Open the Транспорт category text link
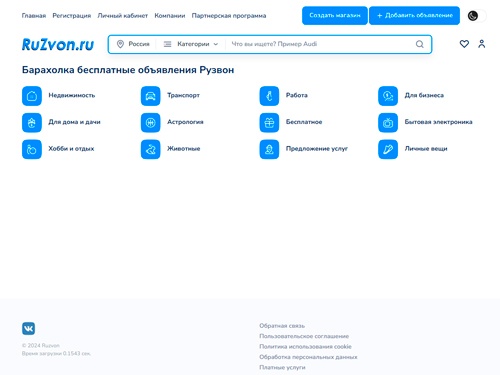This screenshot has width=500, height=375. click(x=183, y=95)
